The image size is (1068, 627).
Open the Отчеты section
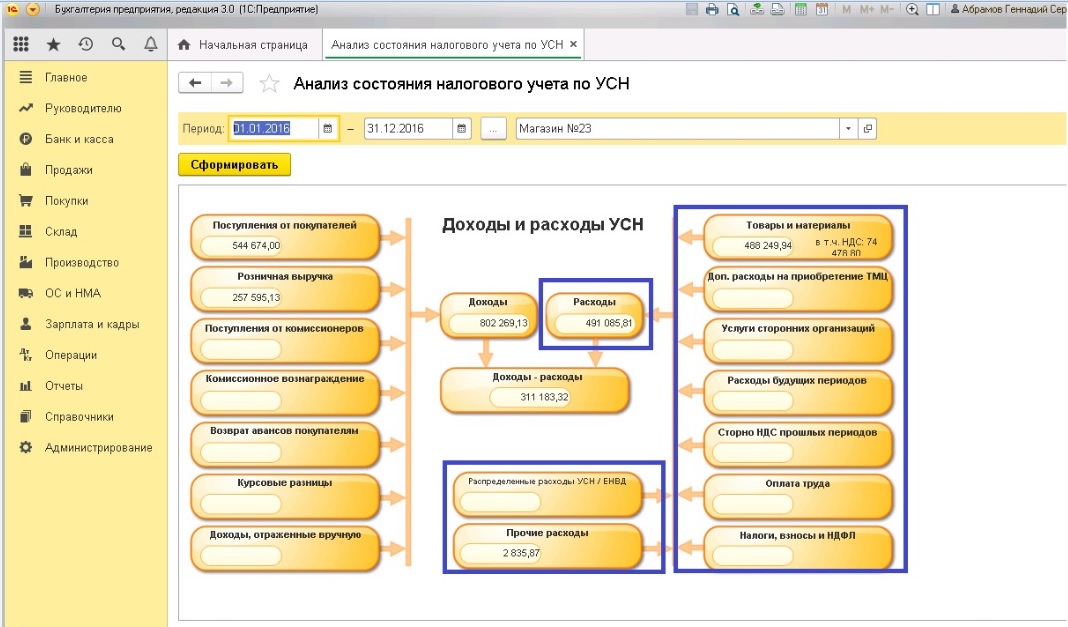(64, 386)
